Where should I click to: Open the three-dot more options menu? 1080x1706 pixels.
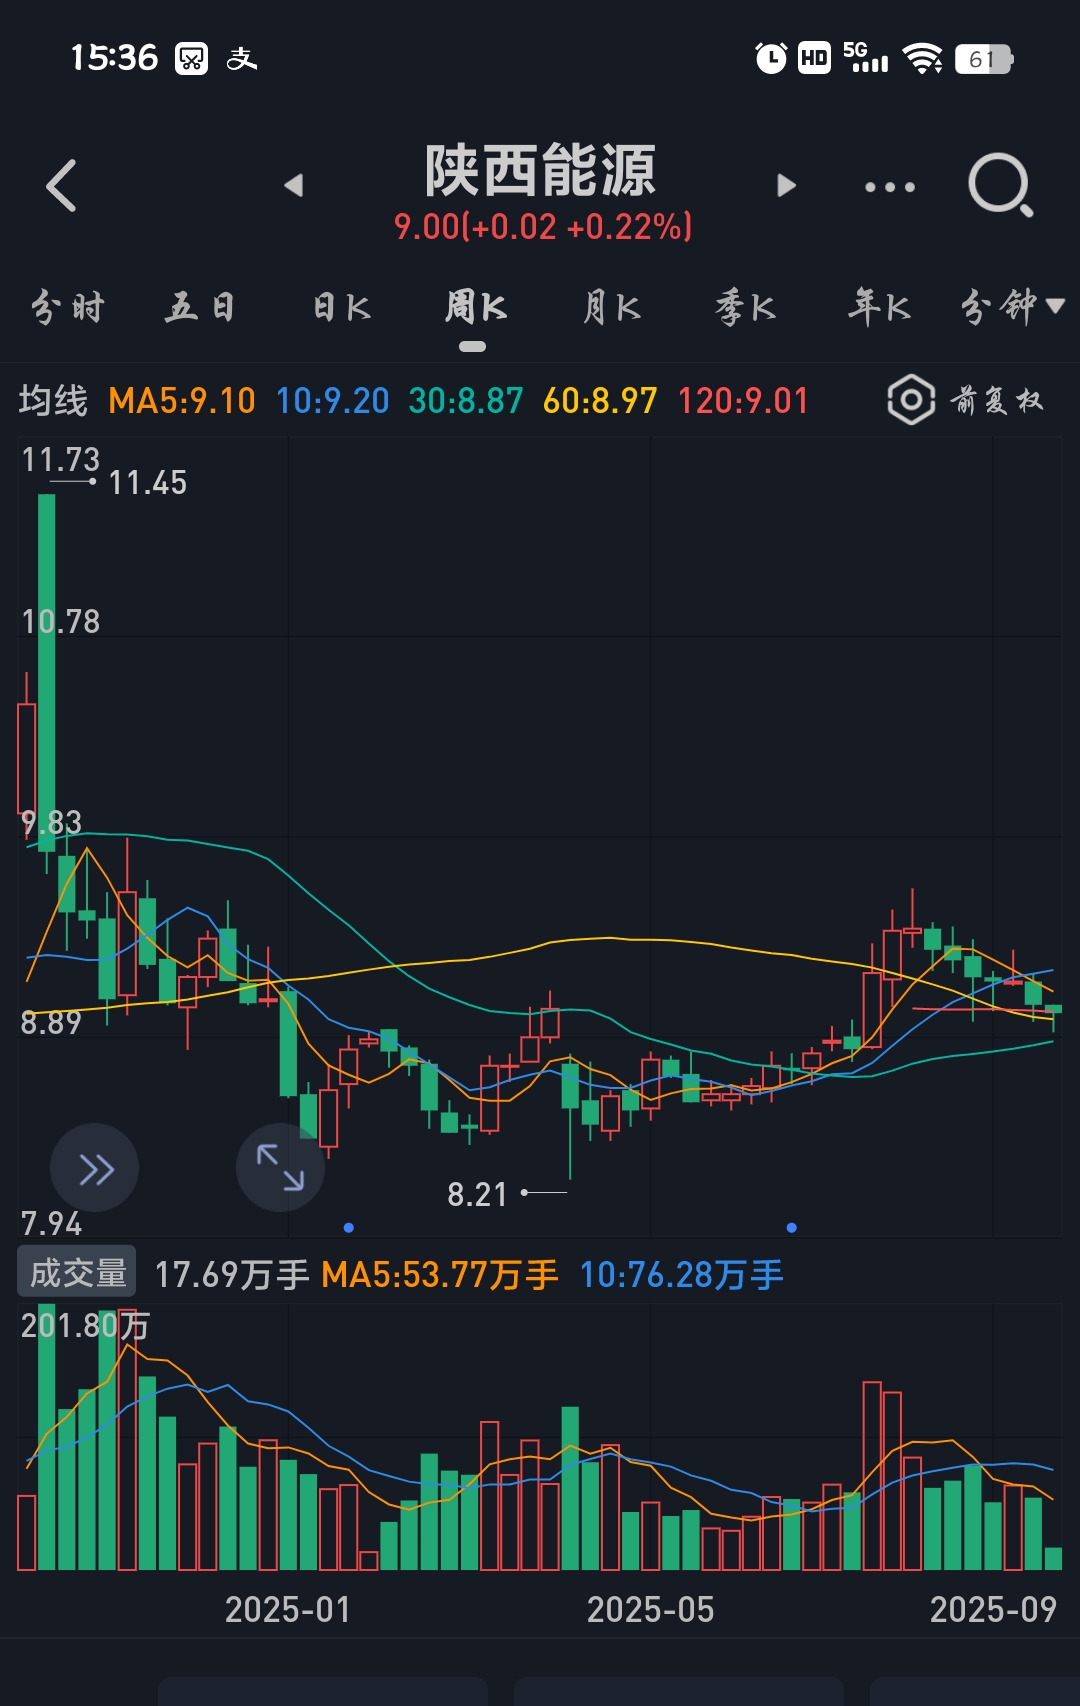[889, 187]
